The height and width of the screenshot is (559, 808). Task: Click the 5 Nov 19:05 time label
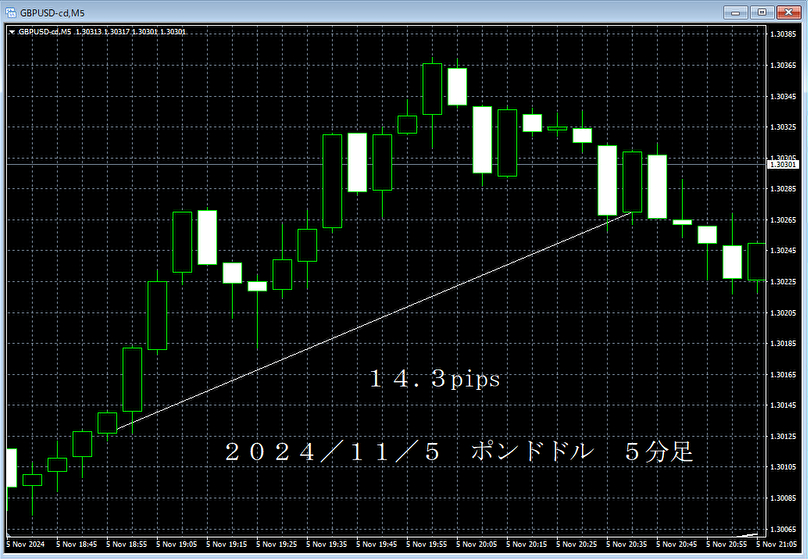click(x=176, y=544)
